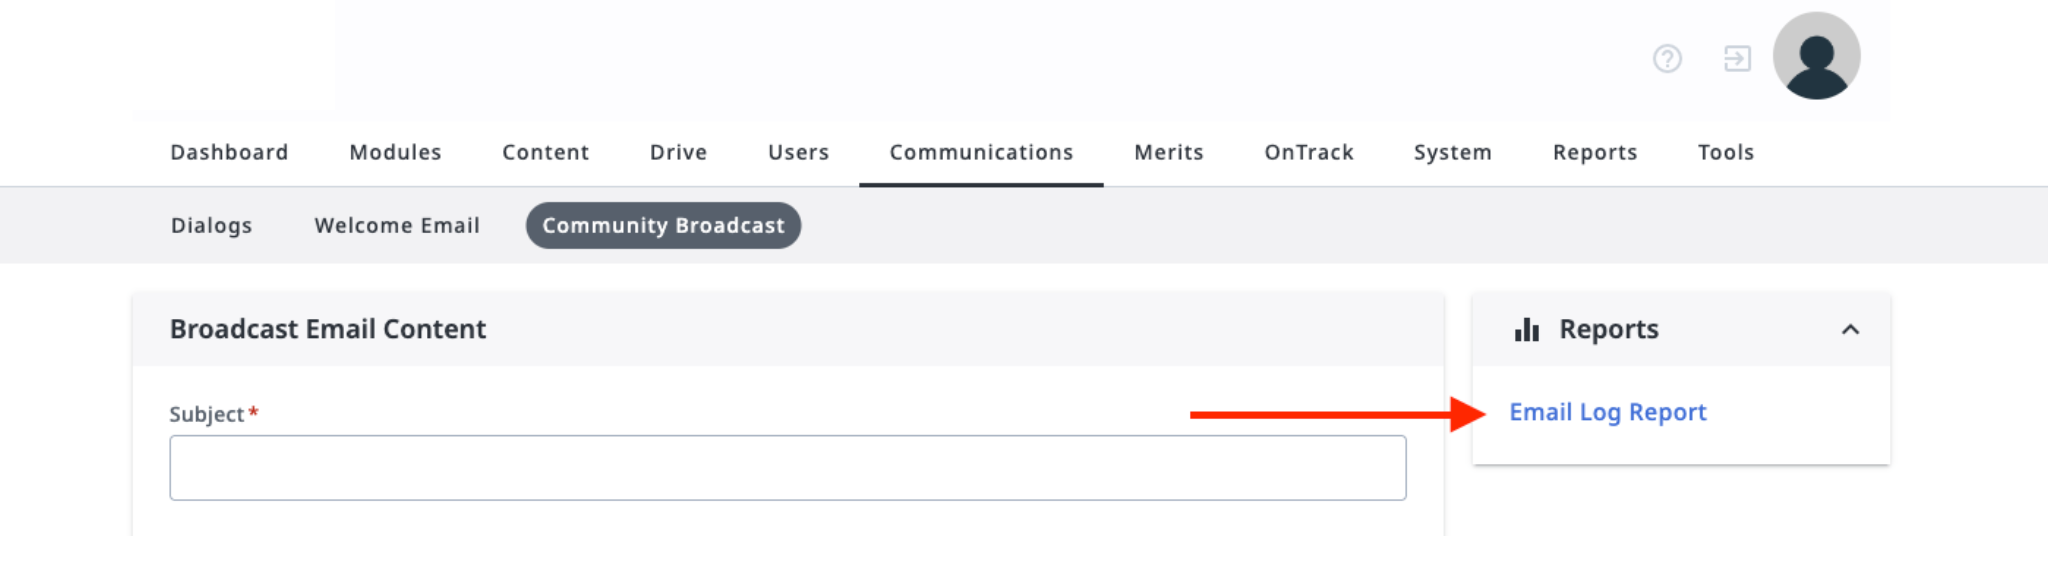Open the System tab

pyautogui.click(x=1452, y=152)
